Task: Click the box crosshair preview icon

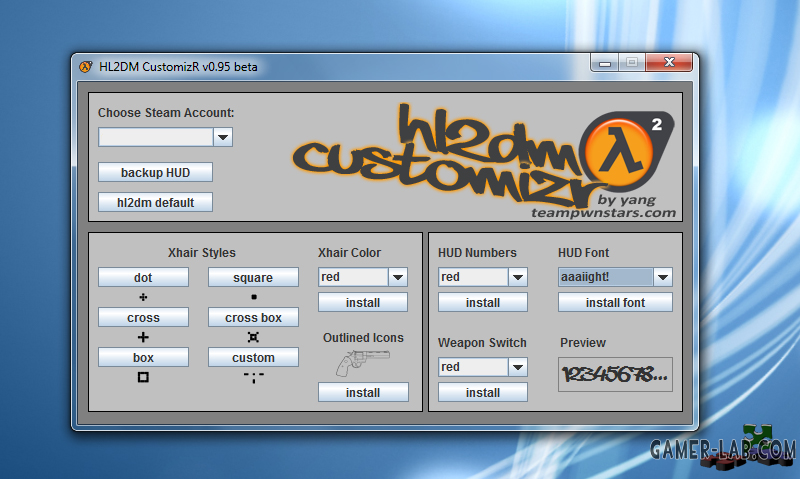Action: [143, 377]
